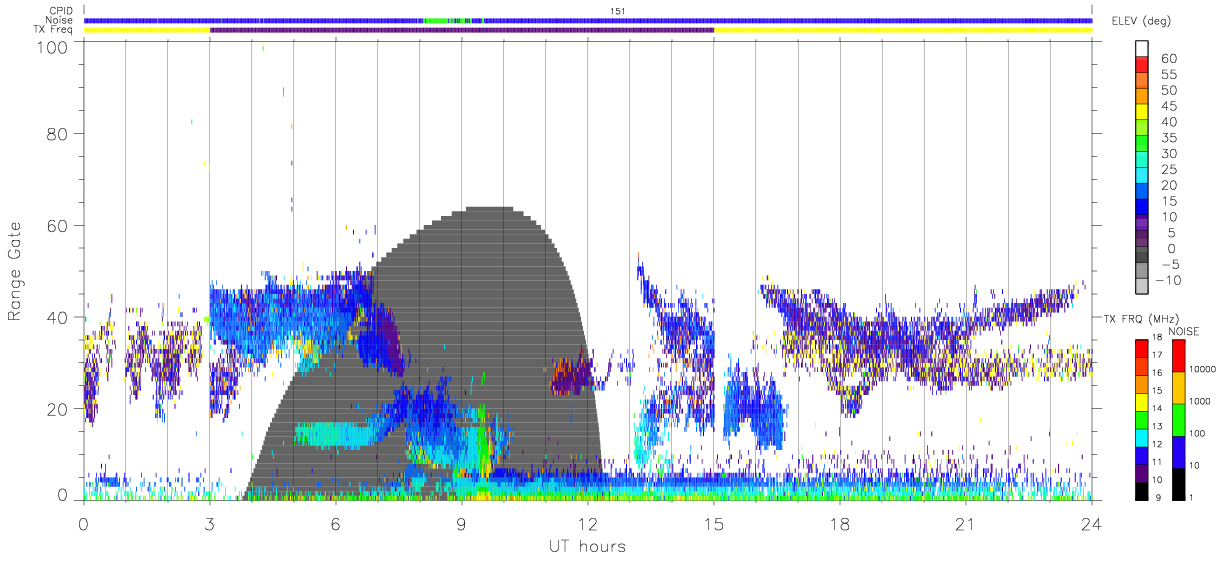Click the "13" label on TX FRQ colorbar
Viewport: 1228px width, 567px height.
point(1155,428)
